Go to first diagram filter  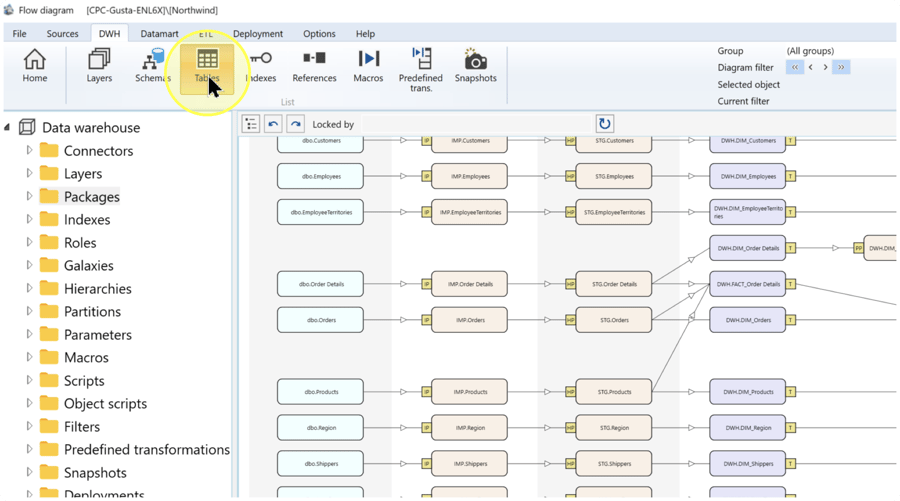795,67
